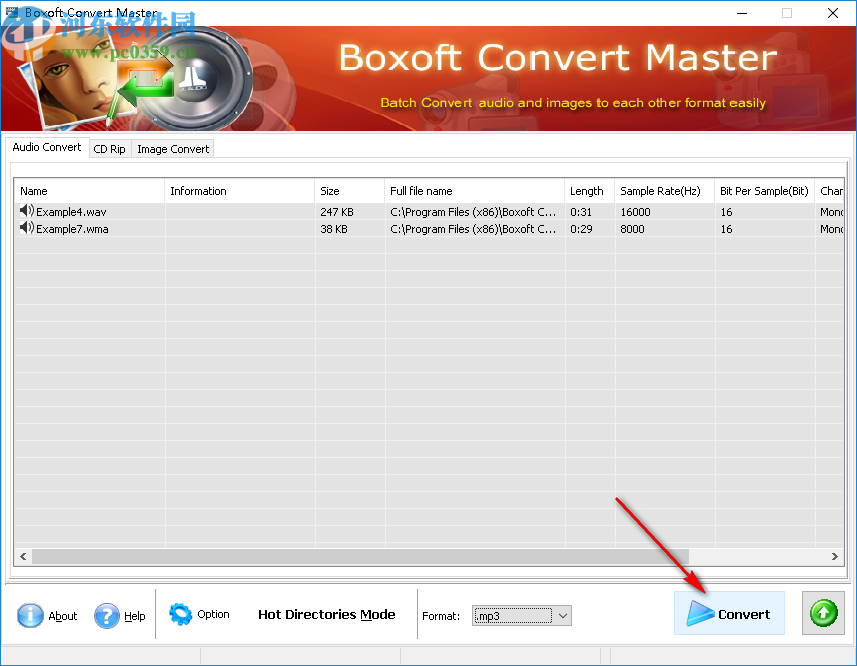The image size is (857, 666).
Task: Open the Option settings gear icon
Action: [x=180, y=615]
